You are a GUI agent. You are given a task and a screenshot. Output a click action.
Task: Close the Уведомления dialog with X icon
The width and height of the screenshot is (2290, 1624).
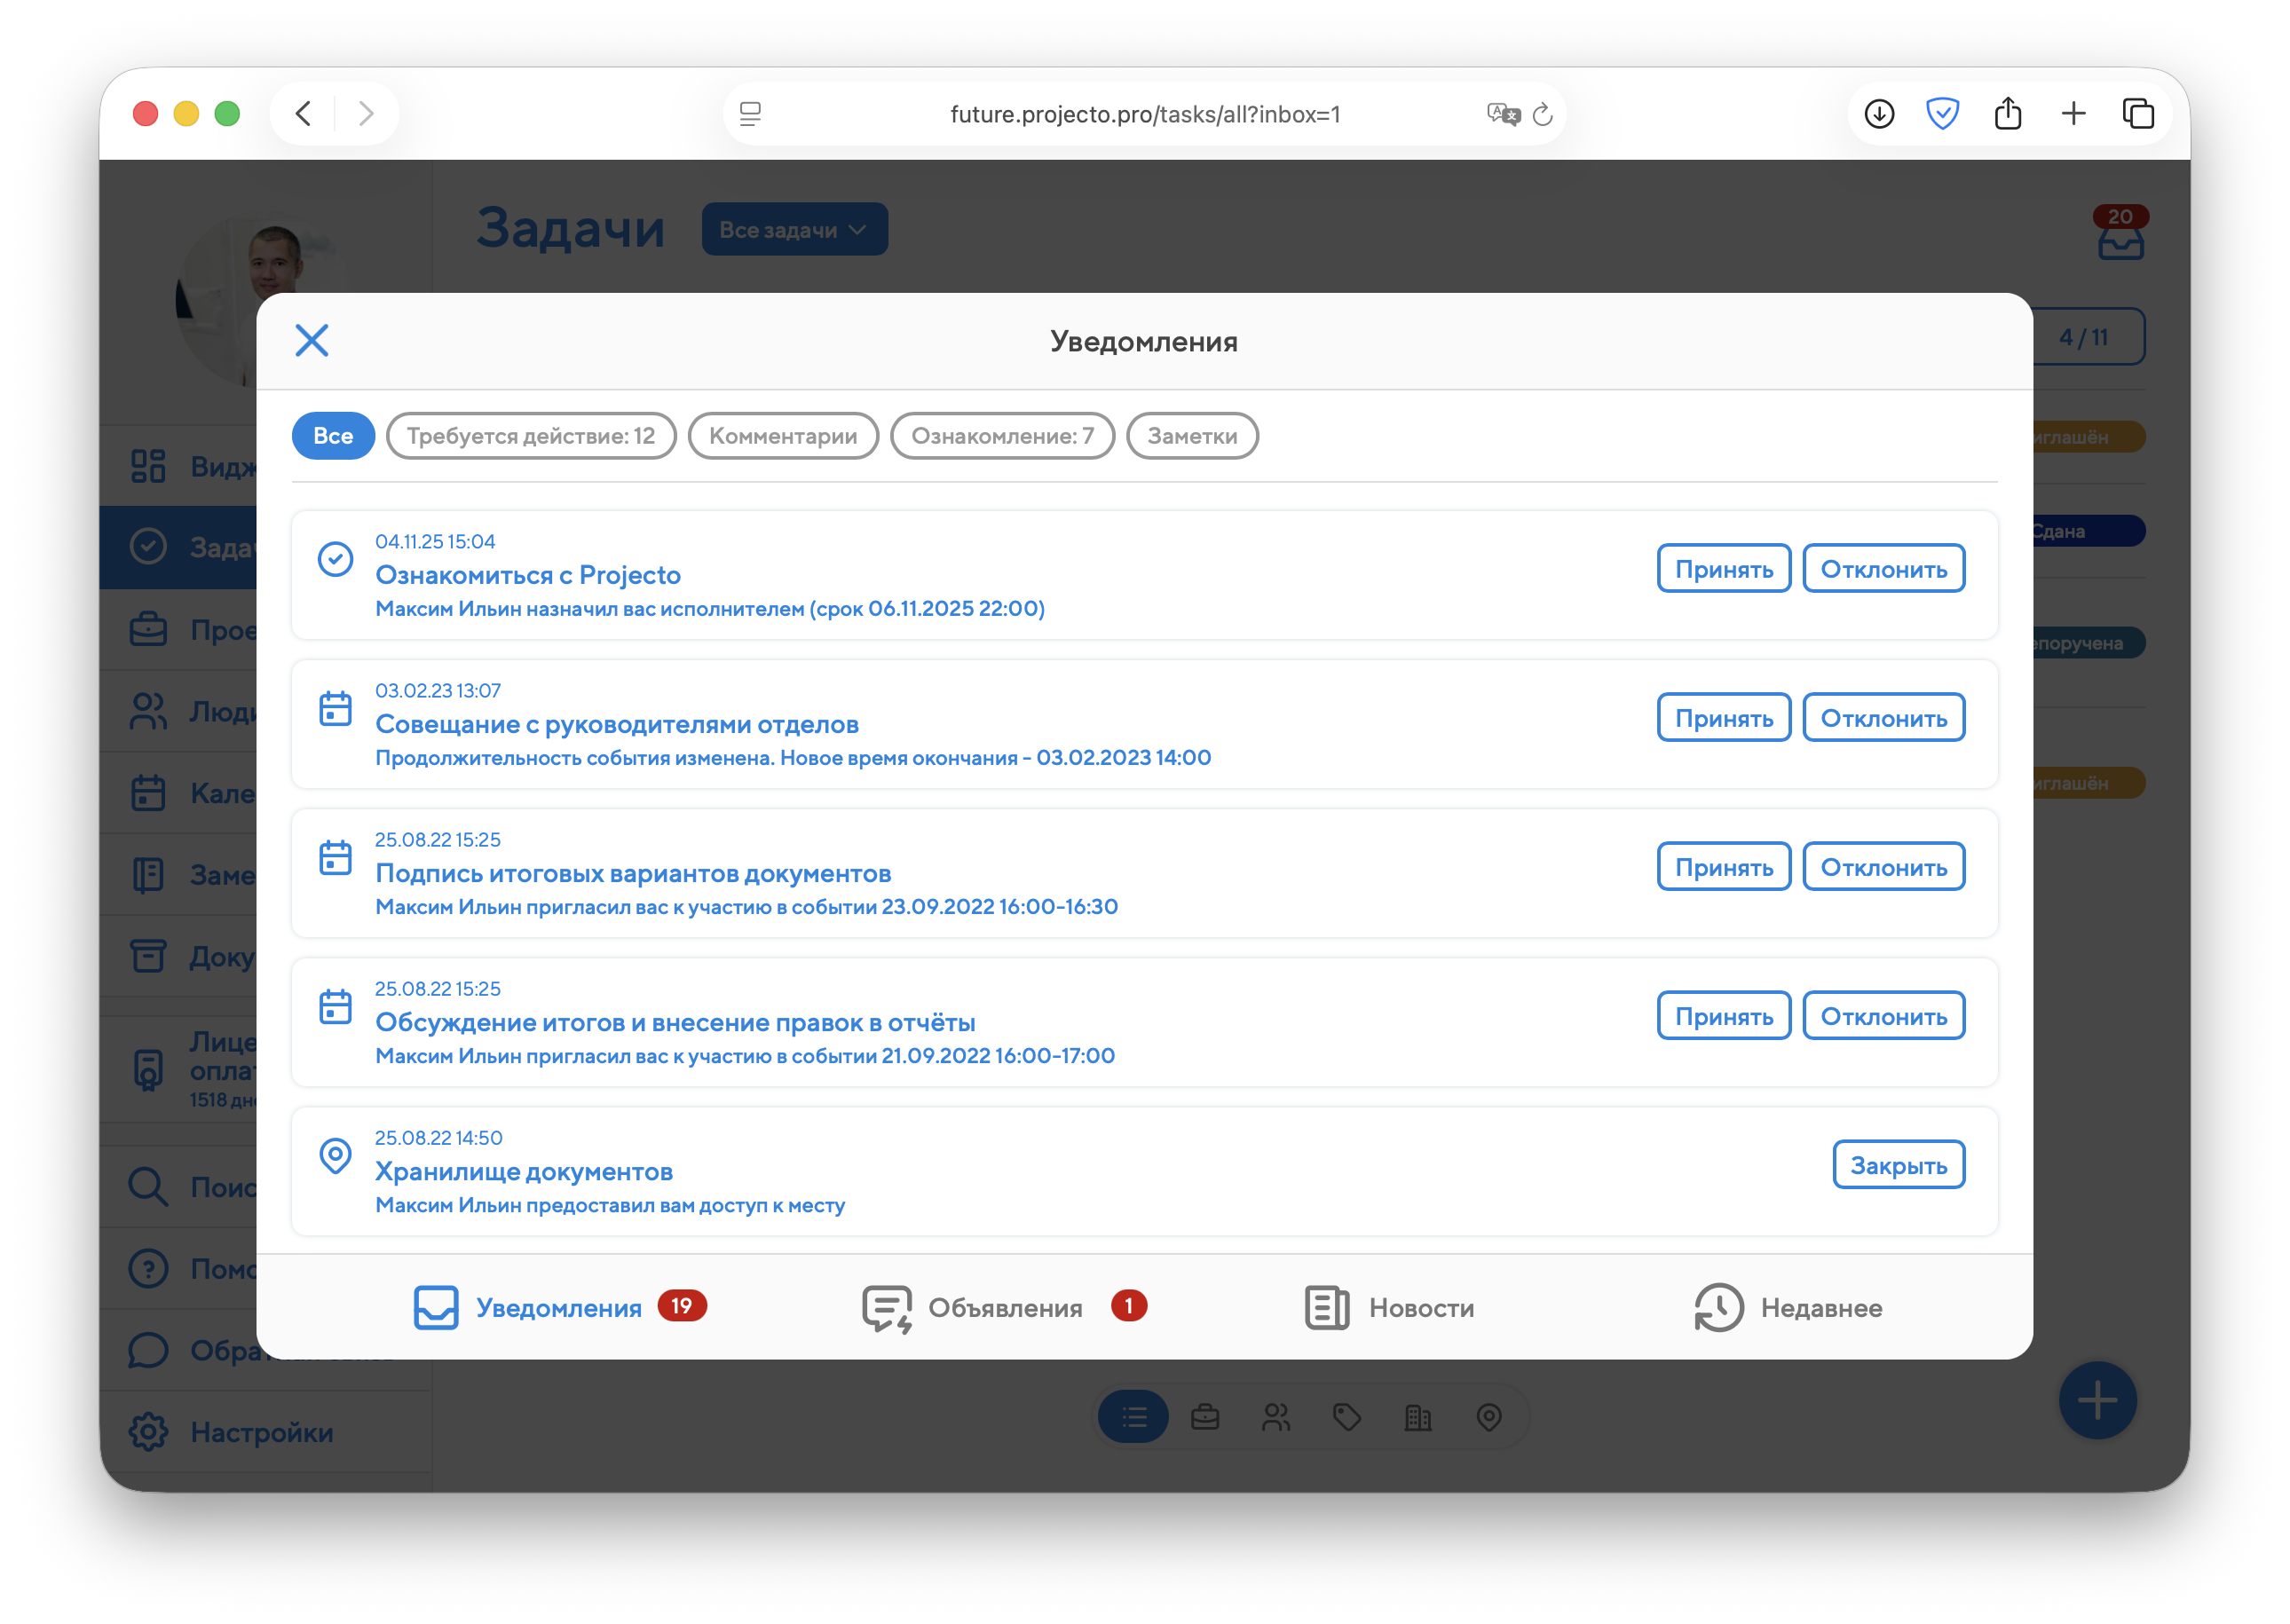pos(311,340)
